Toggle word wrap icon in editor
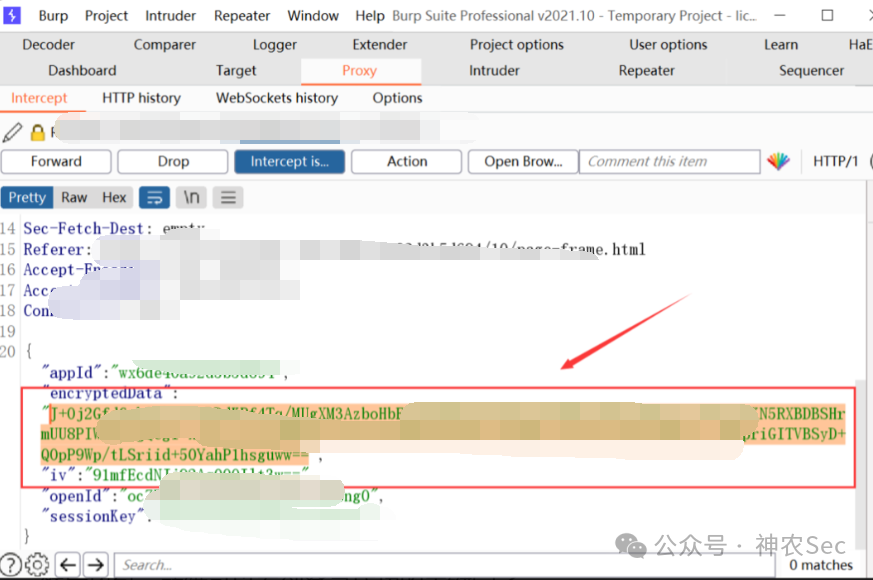 coord(154,198)
